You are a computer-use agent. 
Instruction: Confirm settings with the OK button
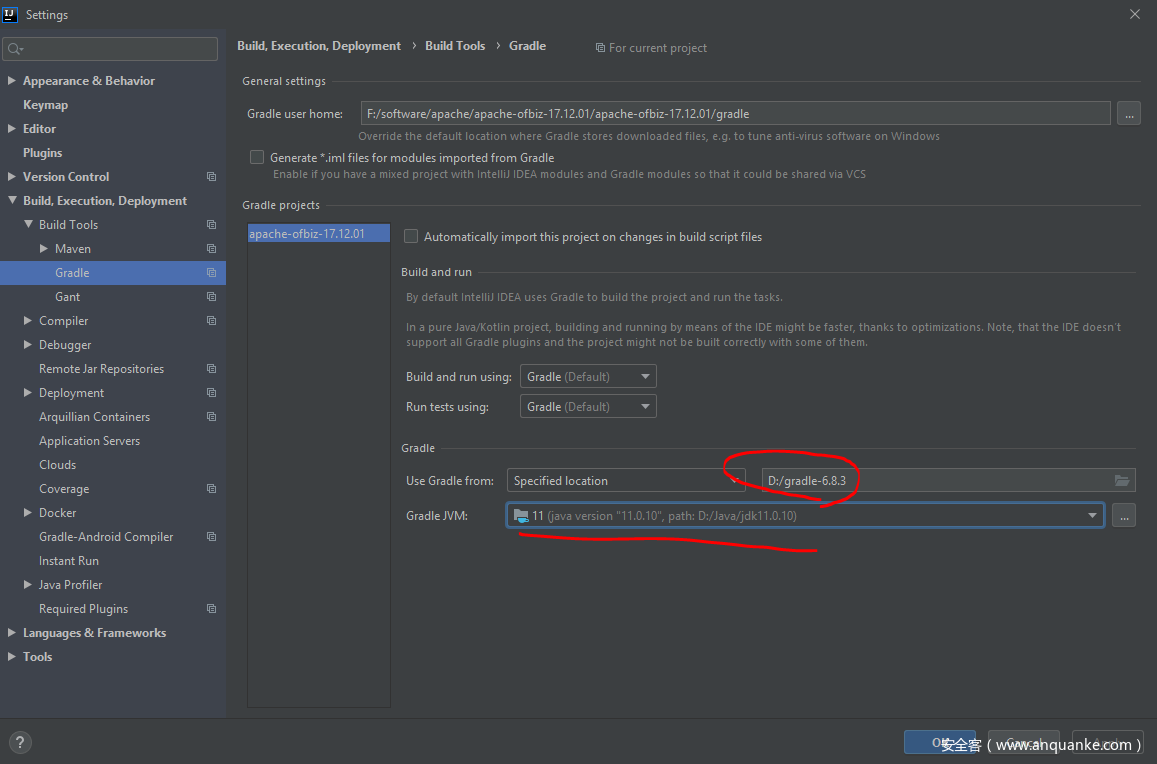click(939, 743)
